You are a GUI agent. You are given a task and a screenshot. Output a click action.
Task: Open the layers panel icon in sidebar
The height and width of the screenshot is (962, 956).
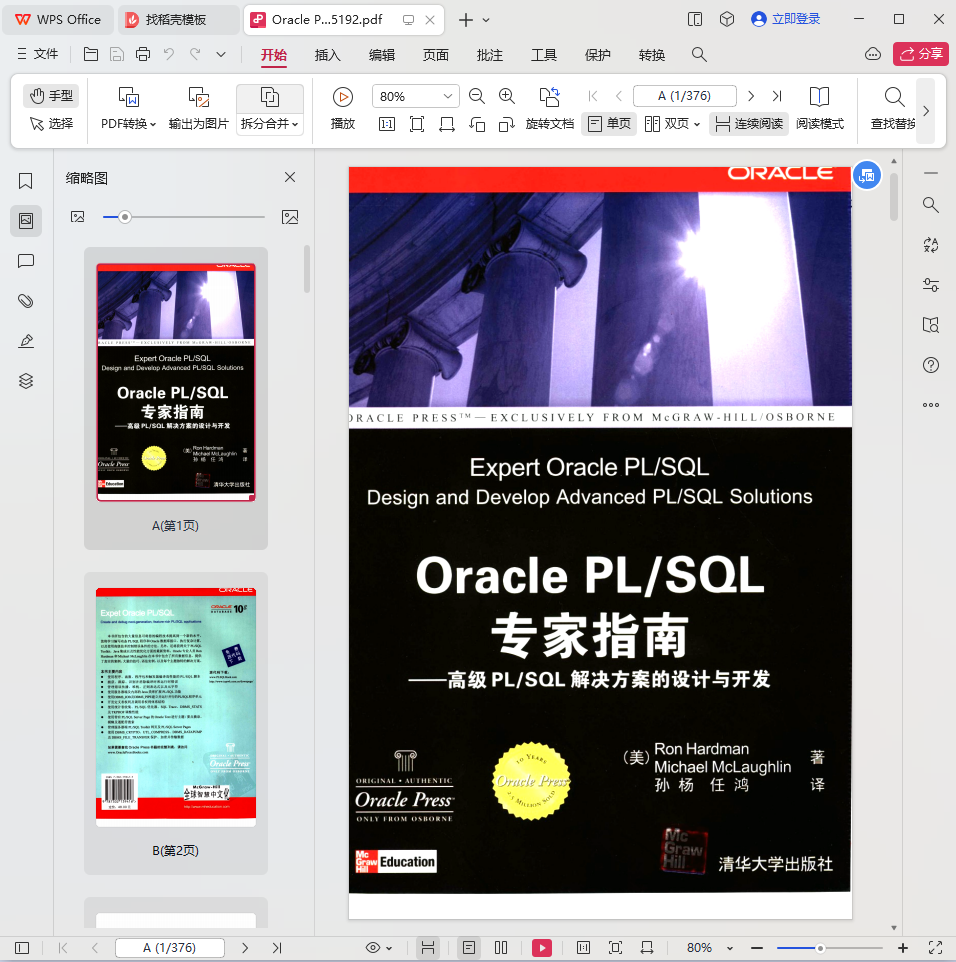(x=26, y=381)
